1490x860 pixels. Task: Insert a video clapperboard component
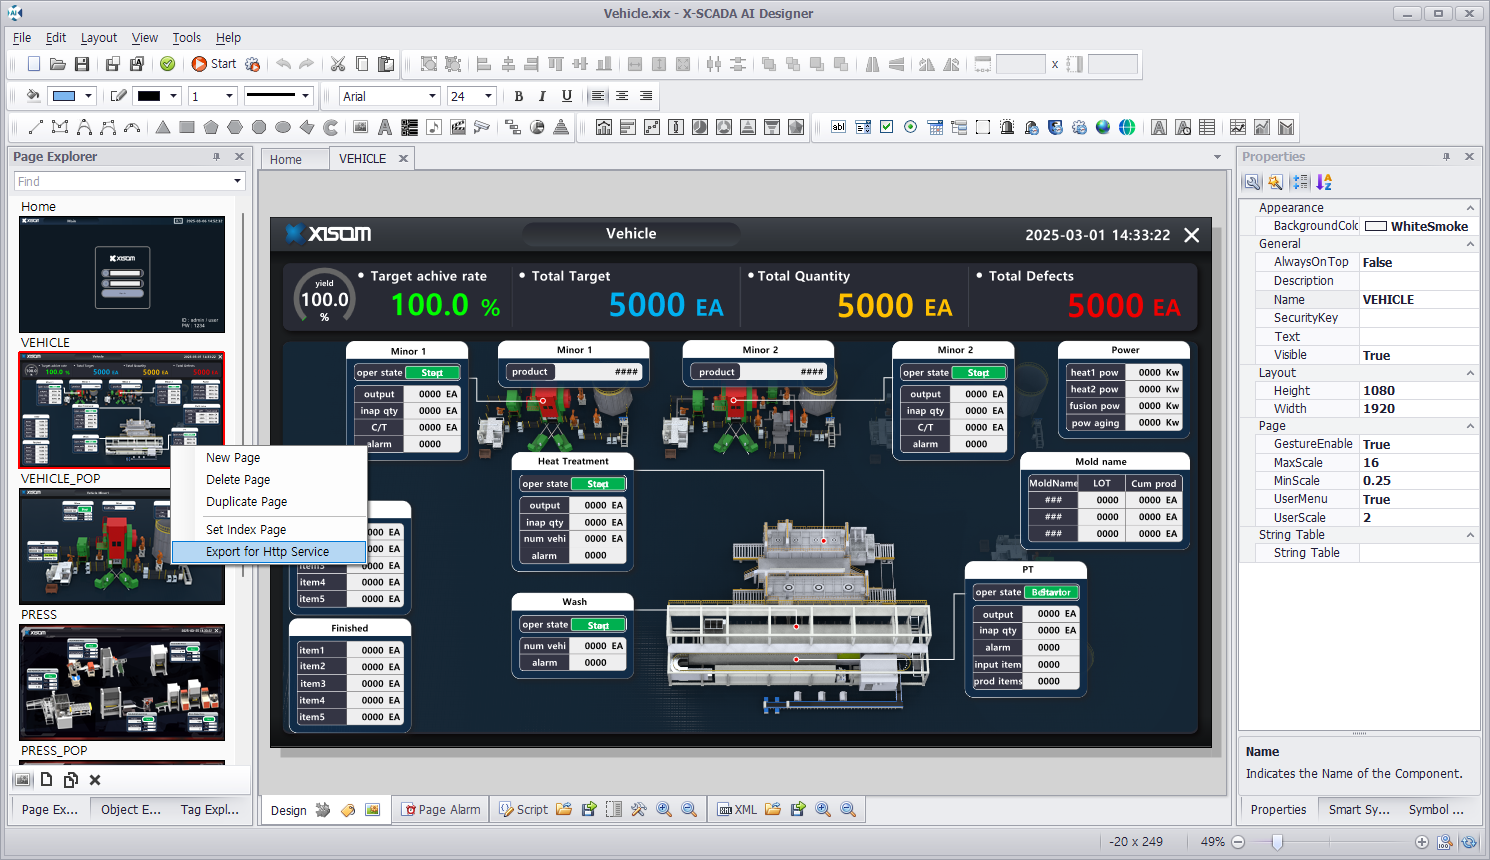[x=457, y=127]
